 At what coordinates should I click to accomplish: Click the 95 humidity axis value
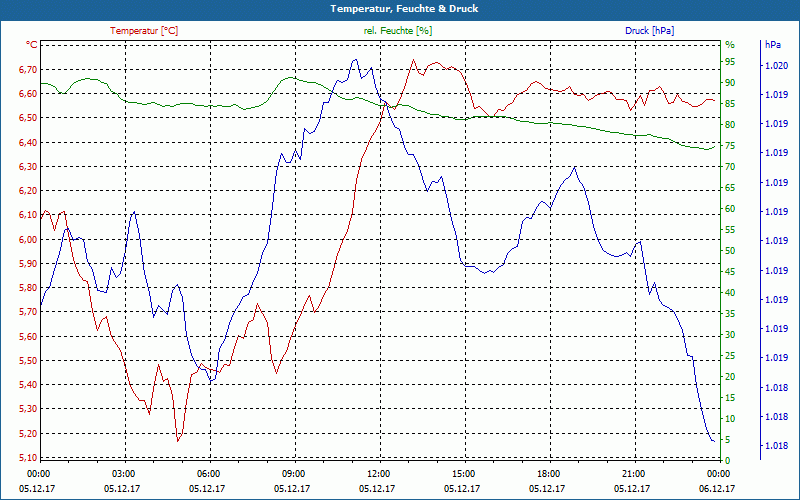point(730,62)
